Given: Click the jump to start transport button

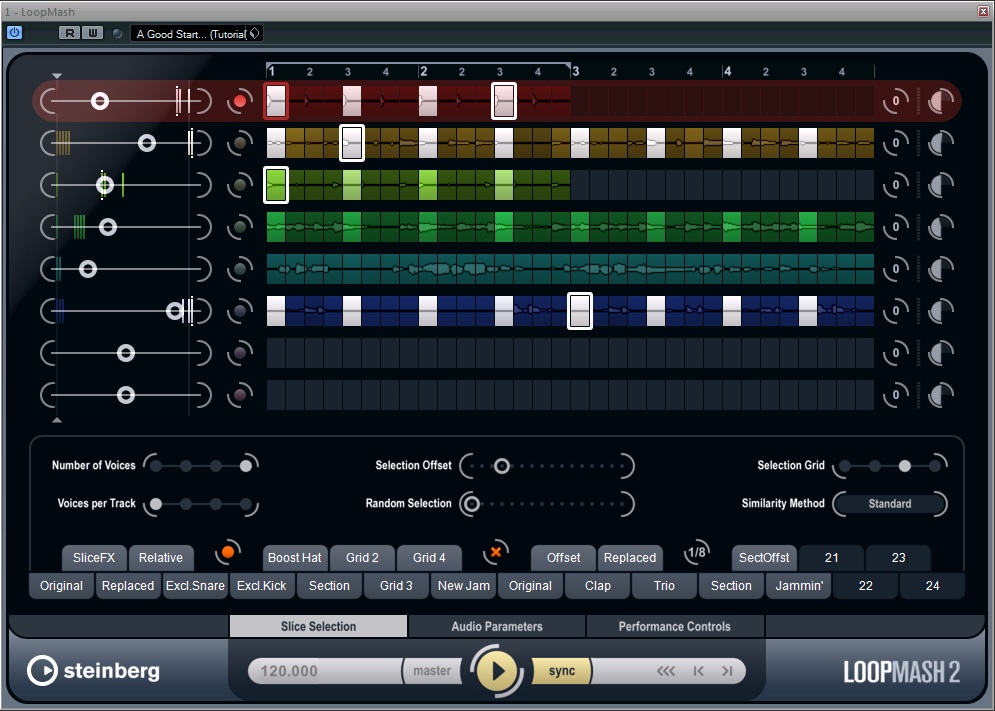Looking at the screenshot, I should [x=699, y=671].
